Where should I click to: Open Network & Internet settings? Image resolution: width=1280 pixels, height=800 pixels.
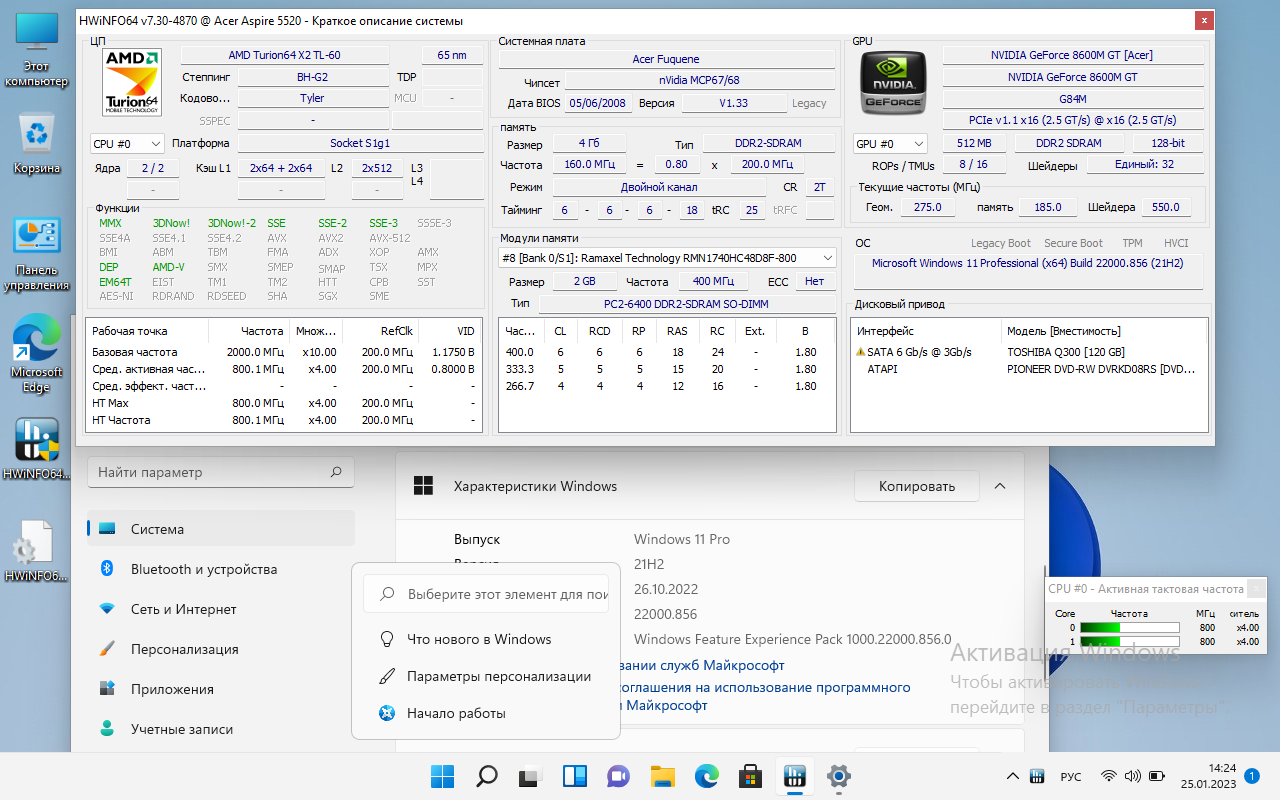(221, 609)
